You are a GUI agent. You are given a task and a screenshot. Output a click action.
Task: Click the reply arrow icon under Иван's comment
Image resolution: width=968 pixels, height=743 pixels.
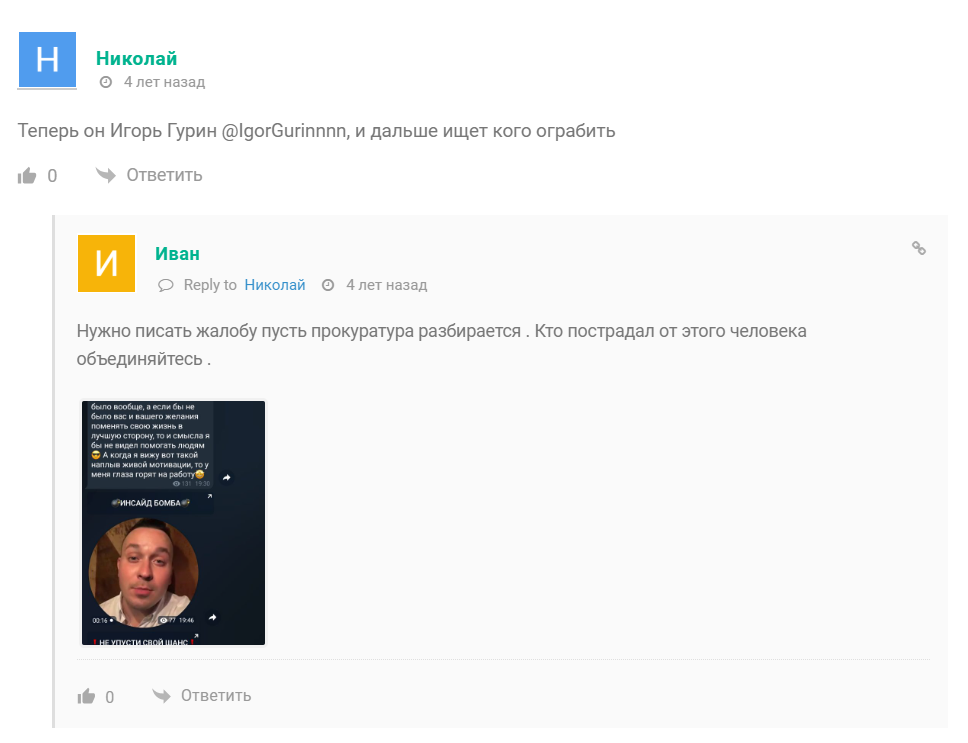coord(161,696)
